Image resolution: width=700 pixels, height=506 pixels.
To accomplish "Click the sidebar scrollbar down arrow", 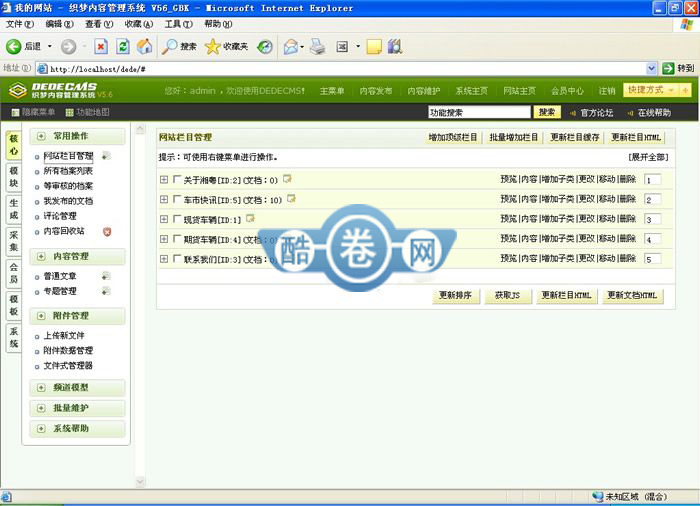I will pyautogui.click(x=140, y=482).
